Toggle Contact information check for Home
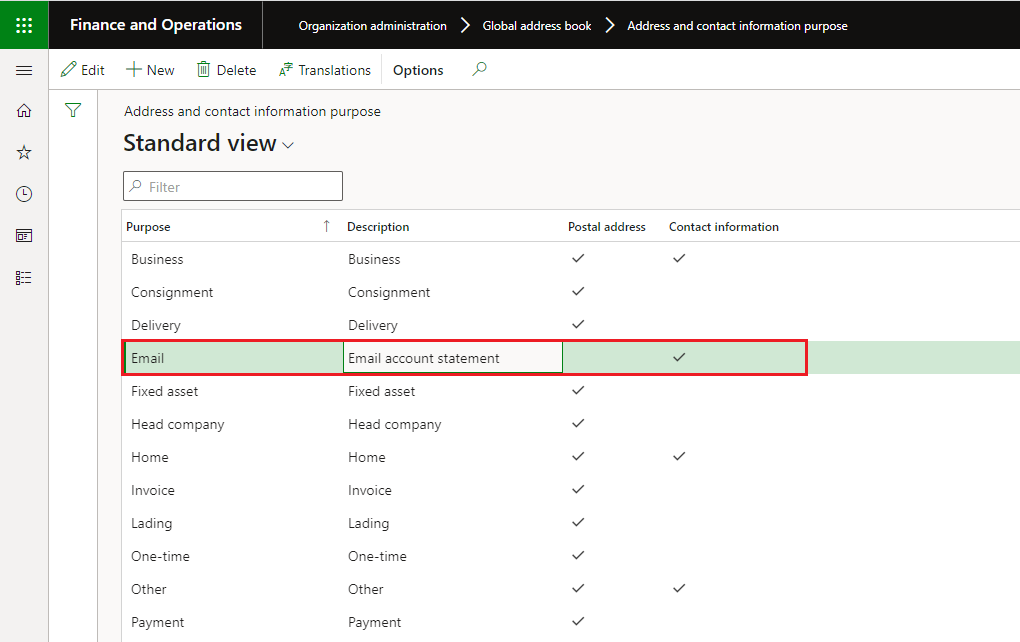The image size is (1020, 642). click(x=679, y=456)
